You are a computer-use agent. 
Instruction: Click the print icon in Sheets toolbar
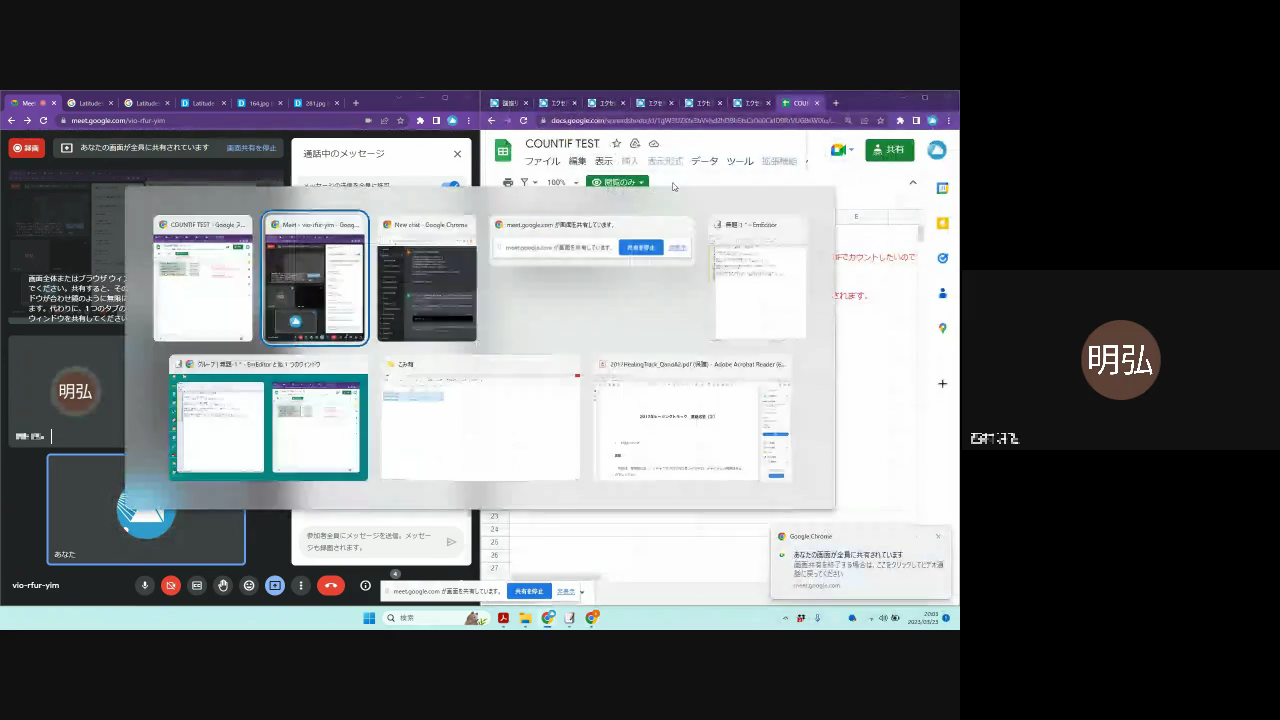click(508, 182)
